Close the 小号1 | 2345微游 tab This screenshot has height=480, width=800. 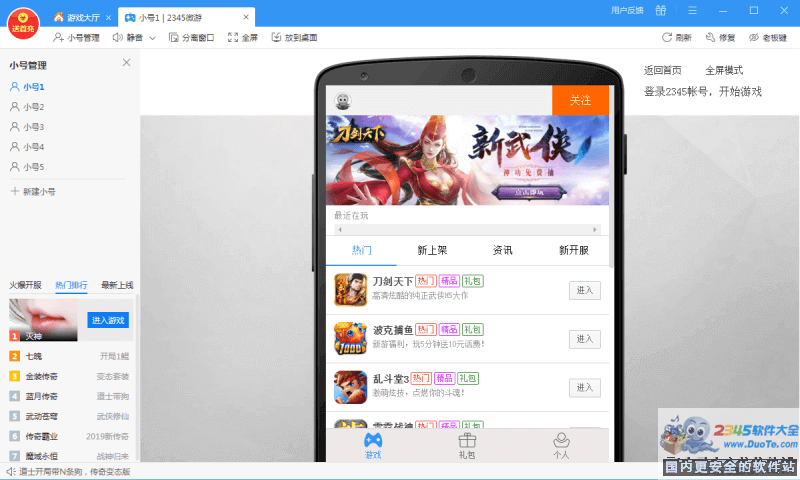[246, 17]
